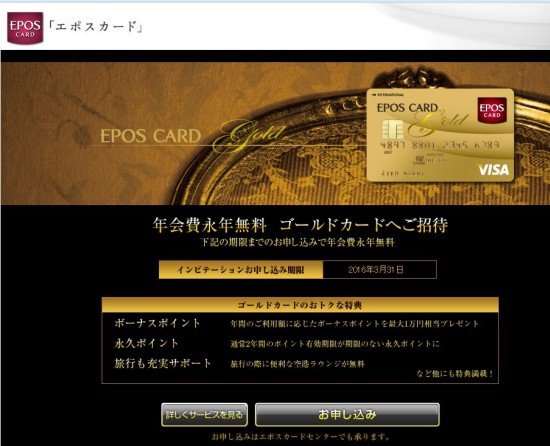Click the エポスカードセンターでも承ります footer note
Screen dimensions: 550x446
pyautogui.click(x=301, y=437)
